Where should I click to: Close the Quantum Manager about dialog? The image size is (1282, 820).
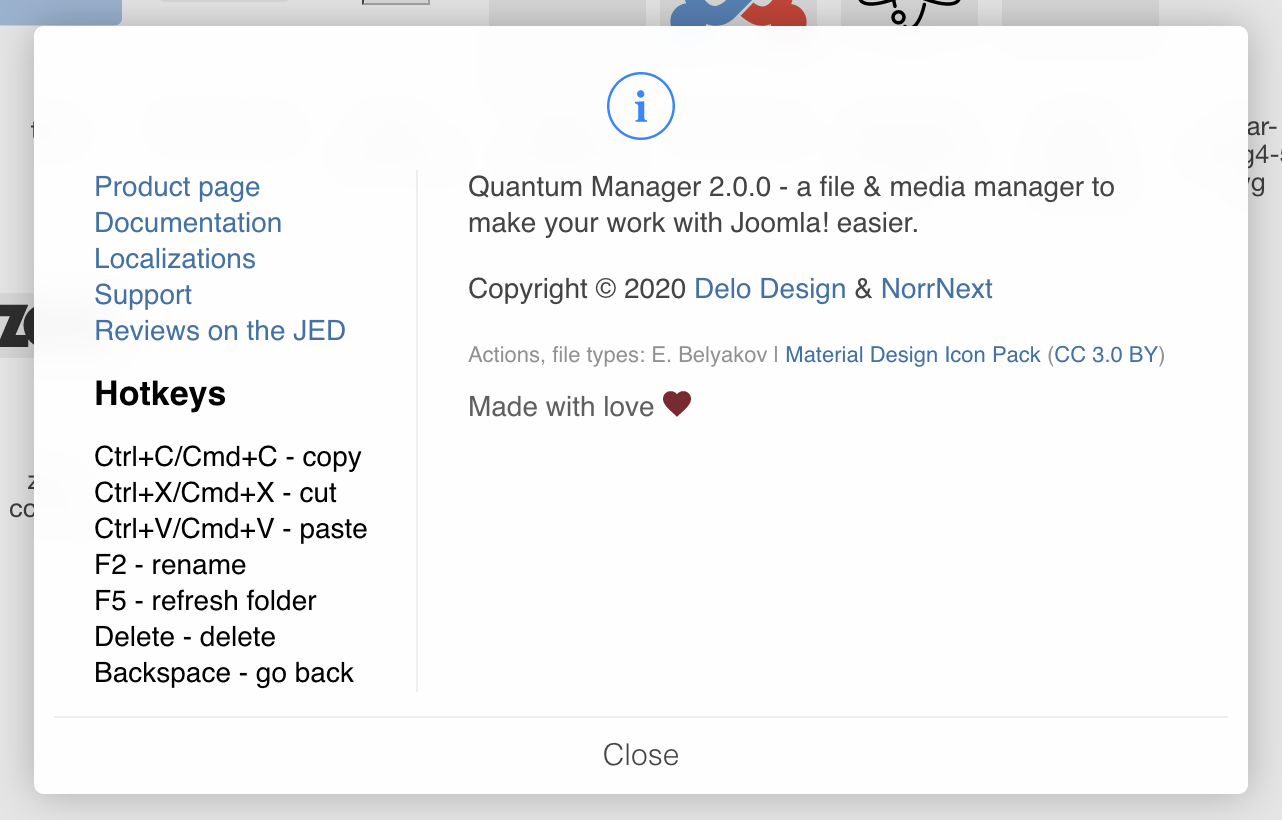[x=640, y=755]
